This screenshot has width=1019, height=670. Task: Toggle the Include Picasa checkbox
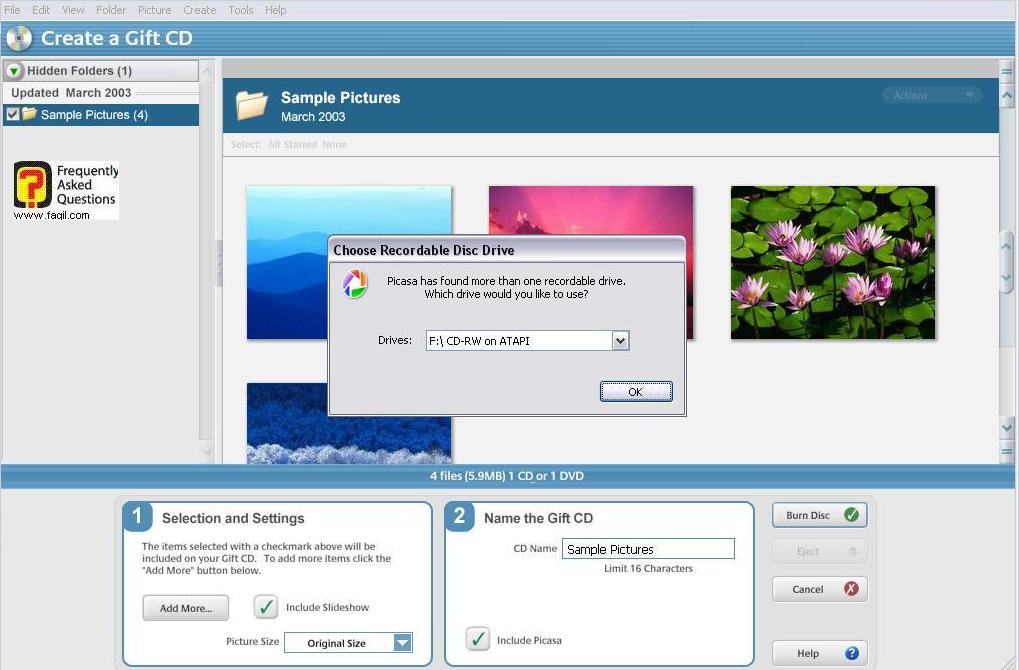pyautogui.click(x=478, y=639)
